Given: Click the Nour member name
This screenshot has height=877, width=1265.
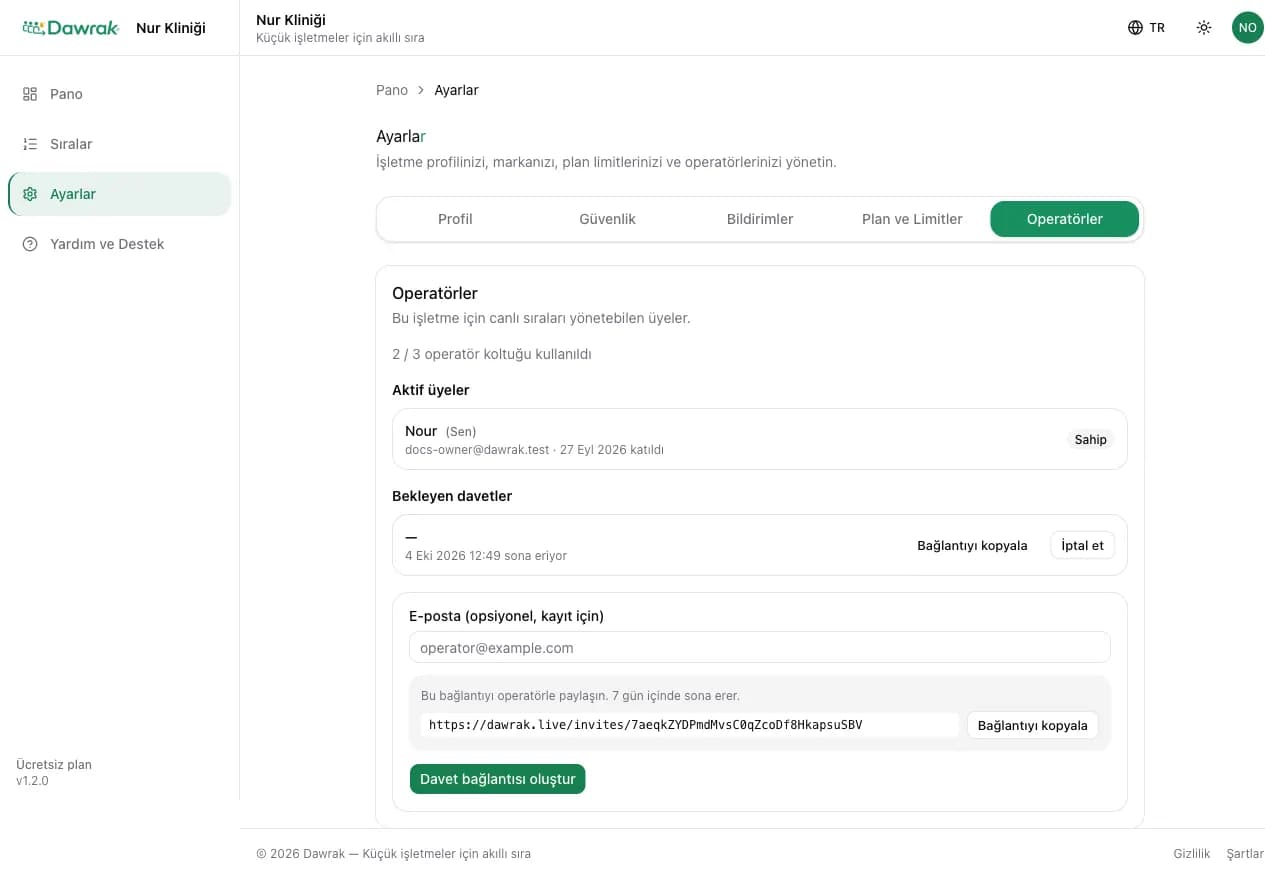Looking at the screenshot, I should tap(421, 431).
